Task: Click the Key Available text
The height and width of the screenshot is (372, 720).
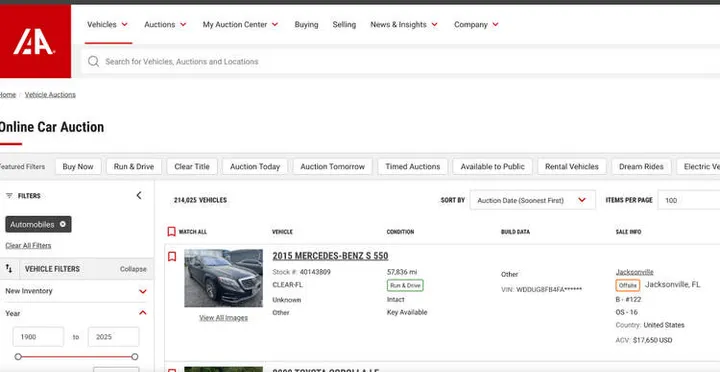Action: pos(407,312)
